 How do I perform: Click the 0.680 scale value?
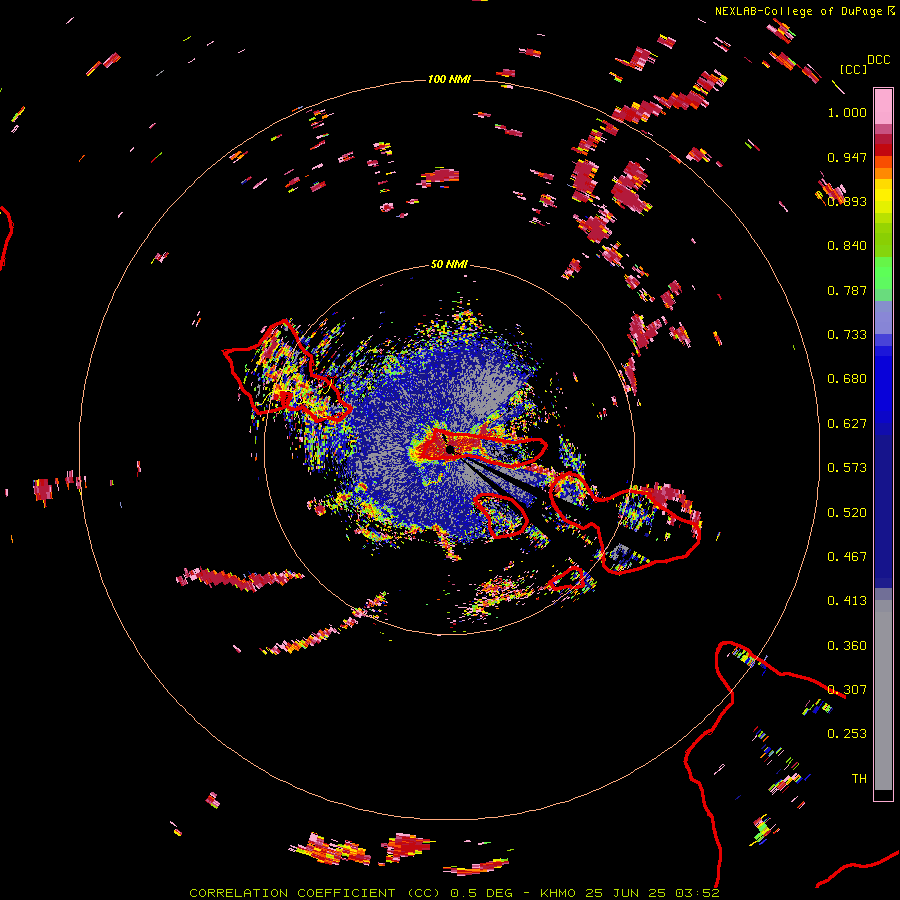click(x=847, y=379)
